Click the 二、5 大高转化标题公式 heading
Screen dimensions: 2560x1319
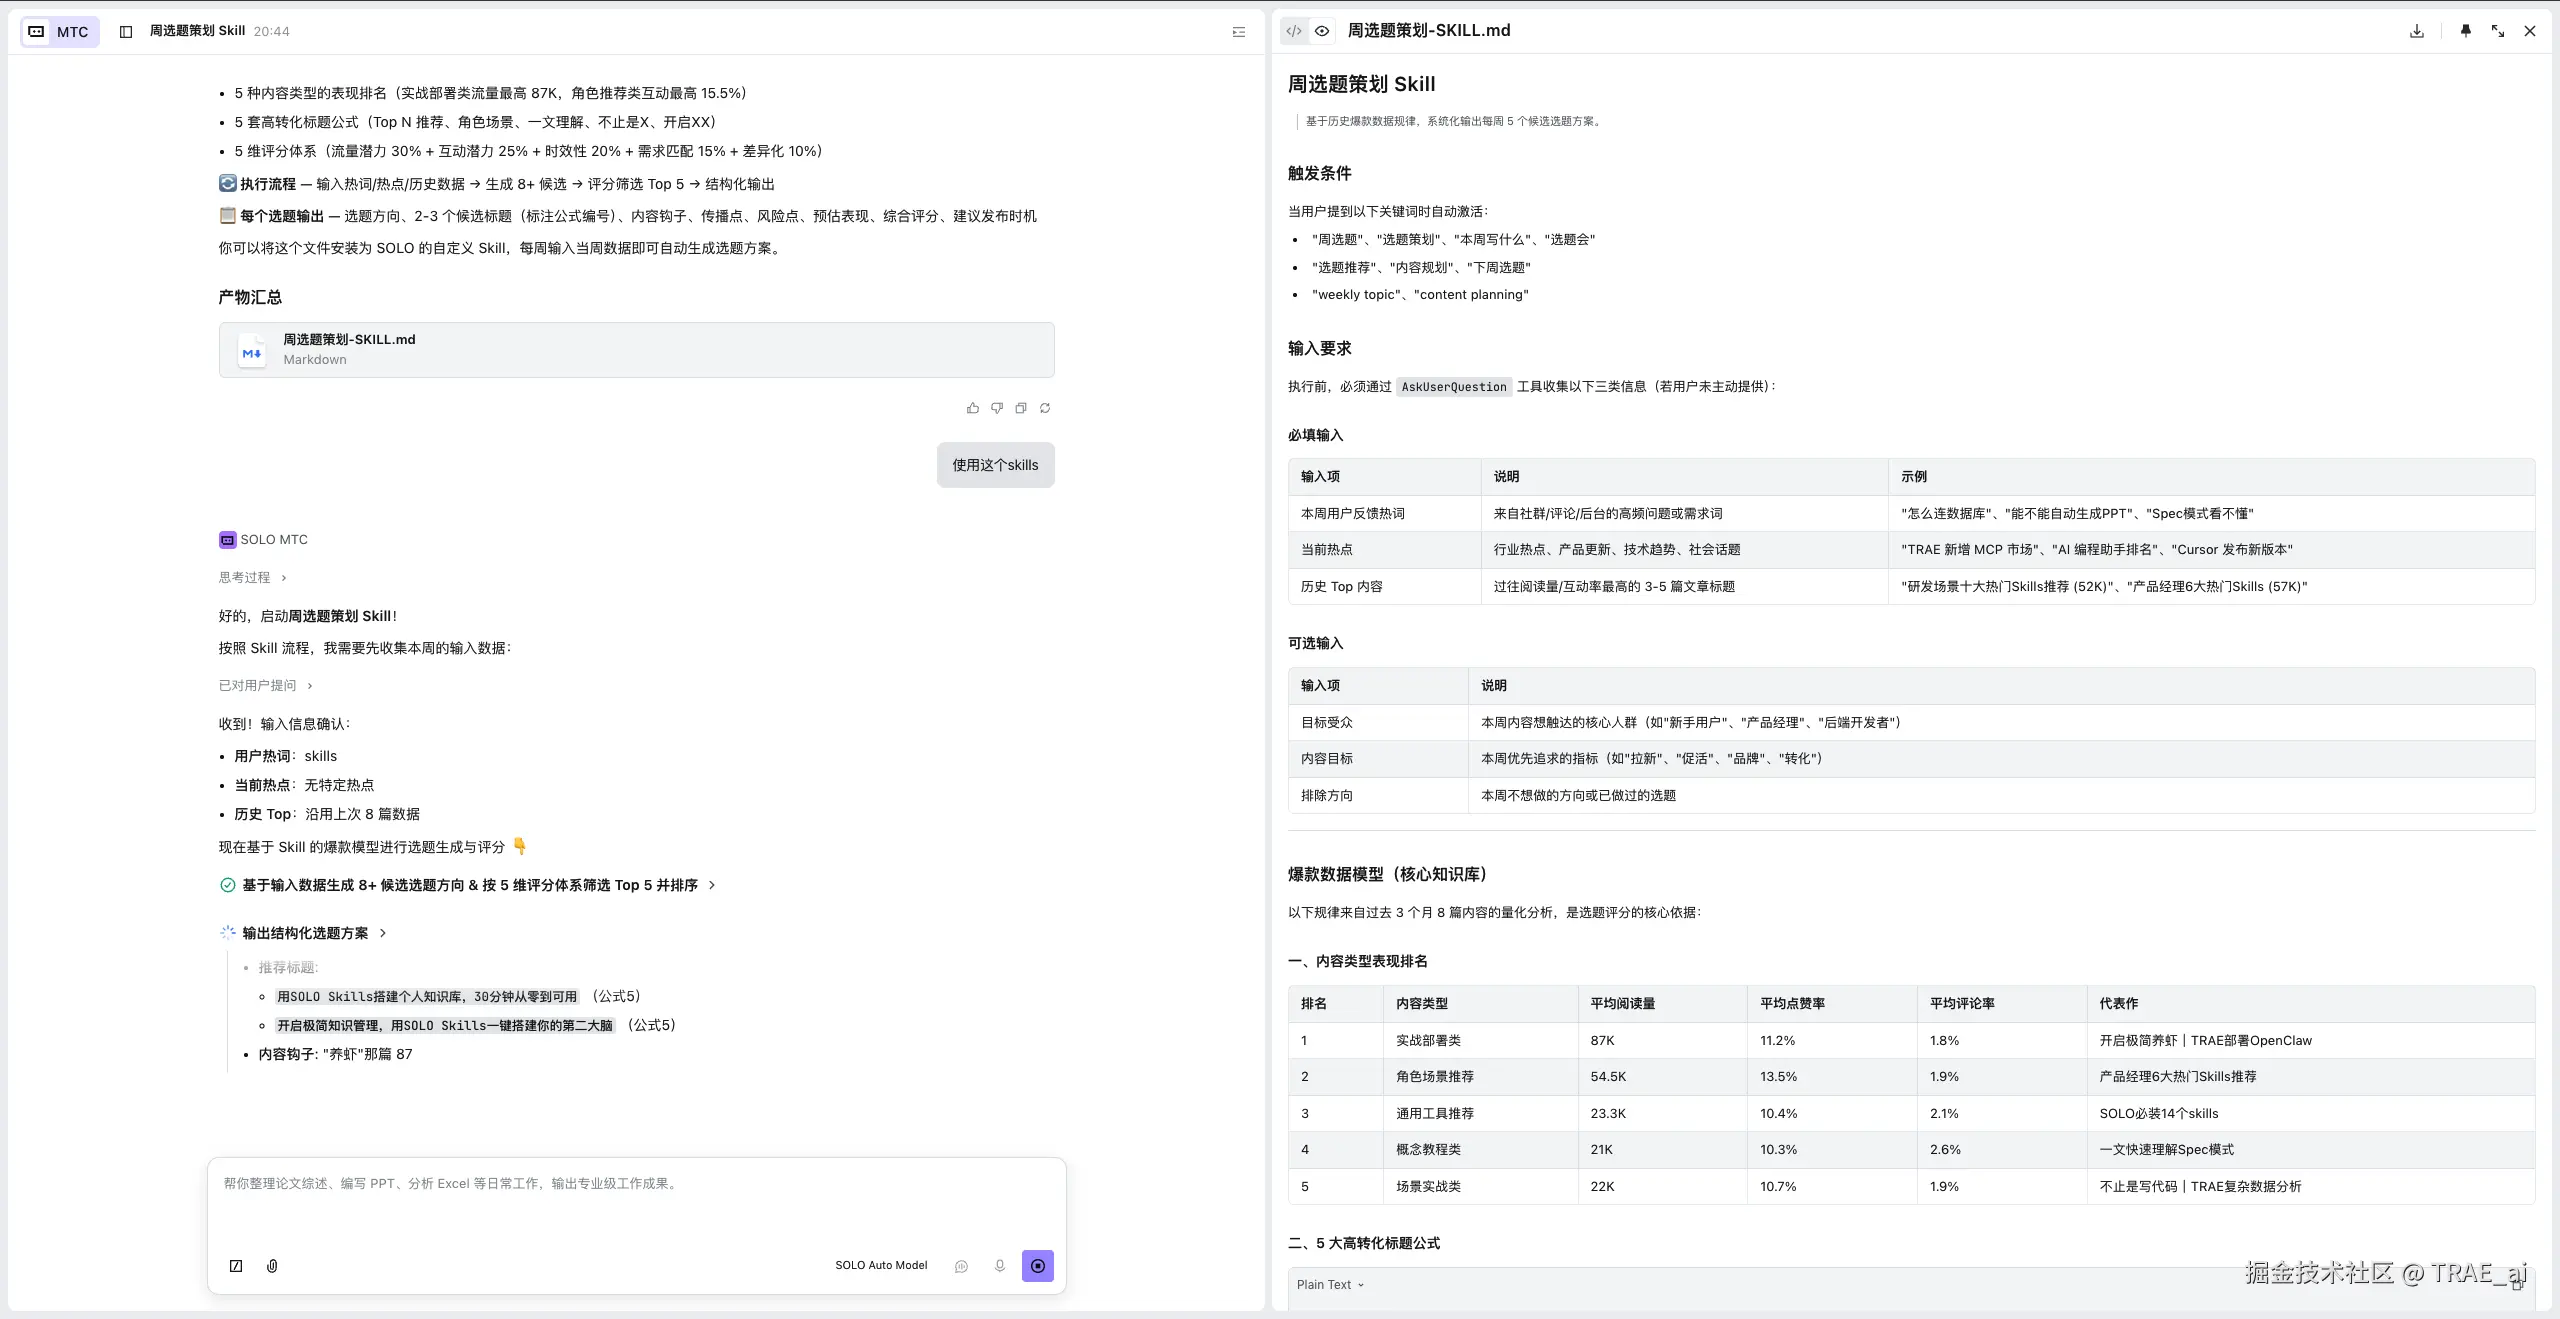point(1364,1244)
